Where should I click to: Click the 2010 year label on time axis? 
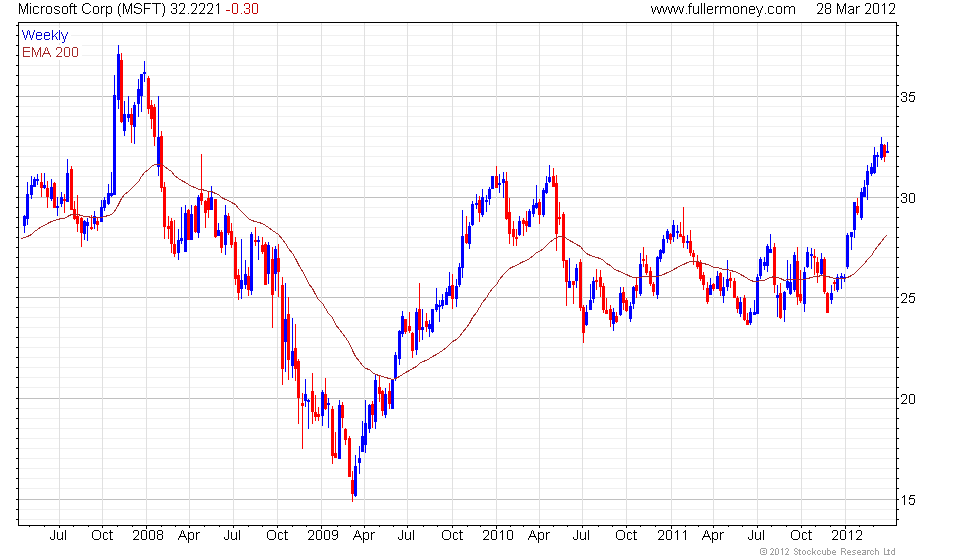coord(498,536)
